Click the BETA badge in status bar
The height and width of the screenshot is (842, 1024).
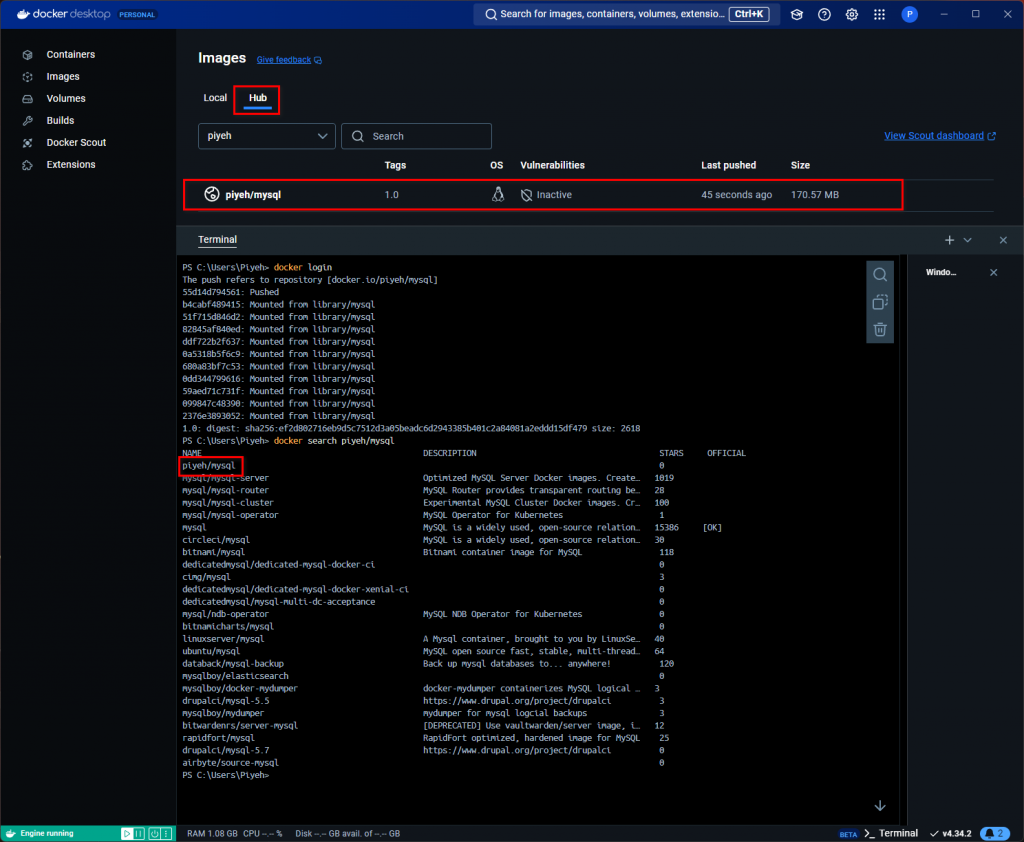point(848,834)
